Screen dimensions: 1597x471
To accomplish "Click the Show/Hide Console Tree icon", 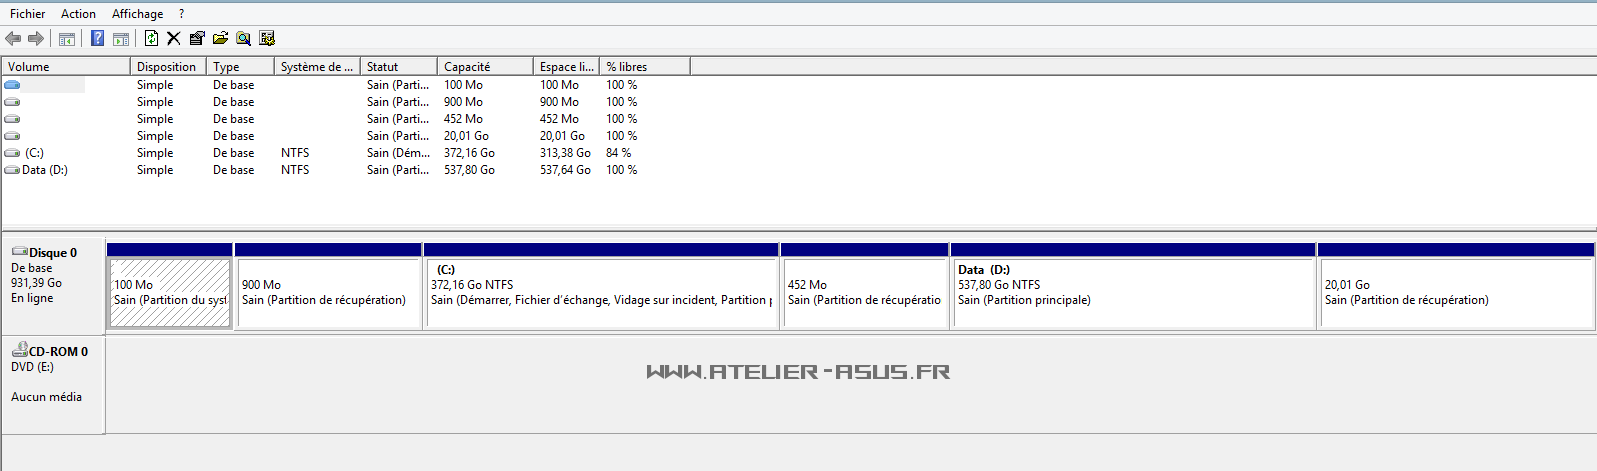I will point(67,38).
